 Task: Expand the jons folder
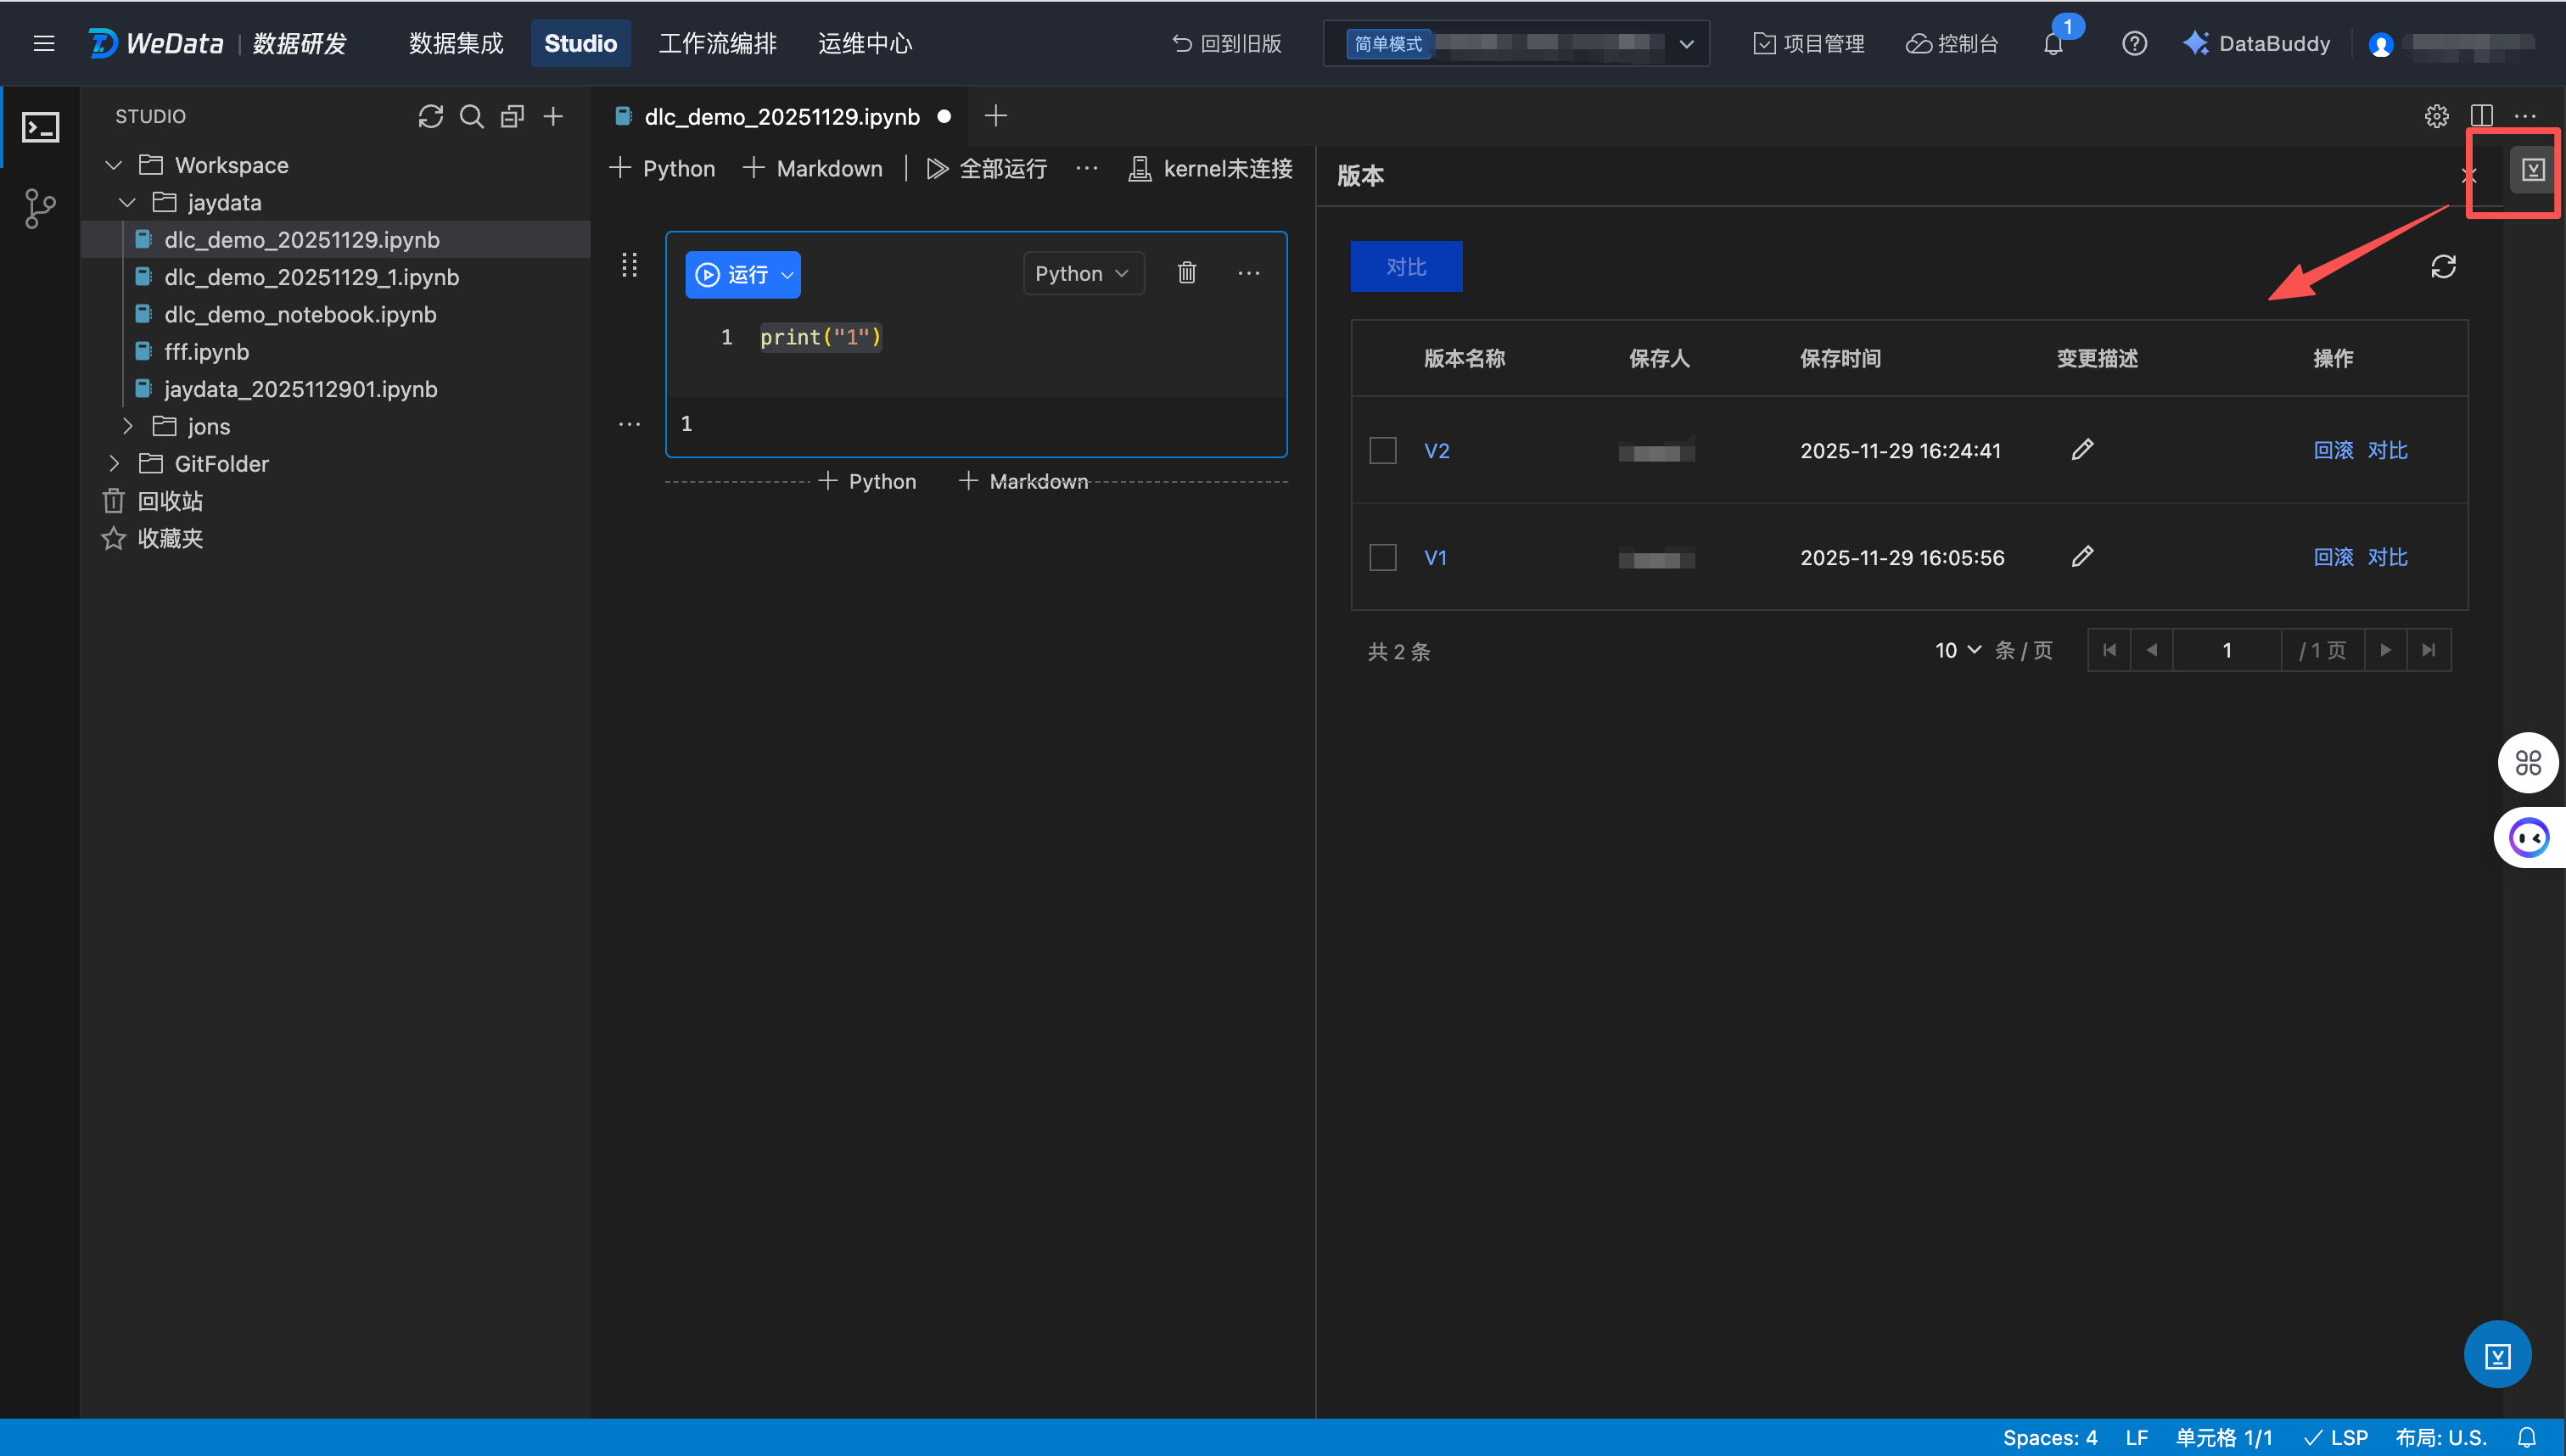(127, 426)
